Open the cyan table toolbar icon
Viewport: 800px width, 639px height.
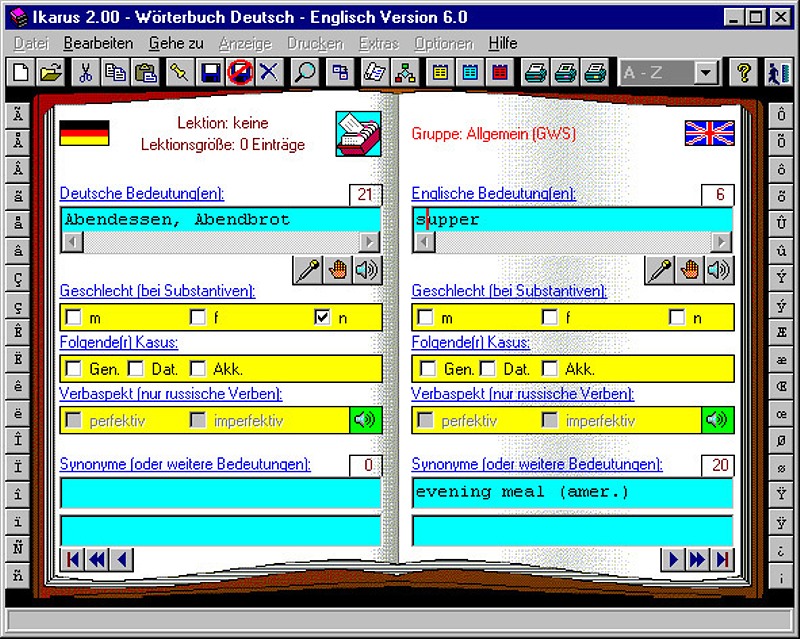[x=470, y=72]
